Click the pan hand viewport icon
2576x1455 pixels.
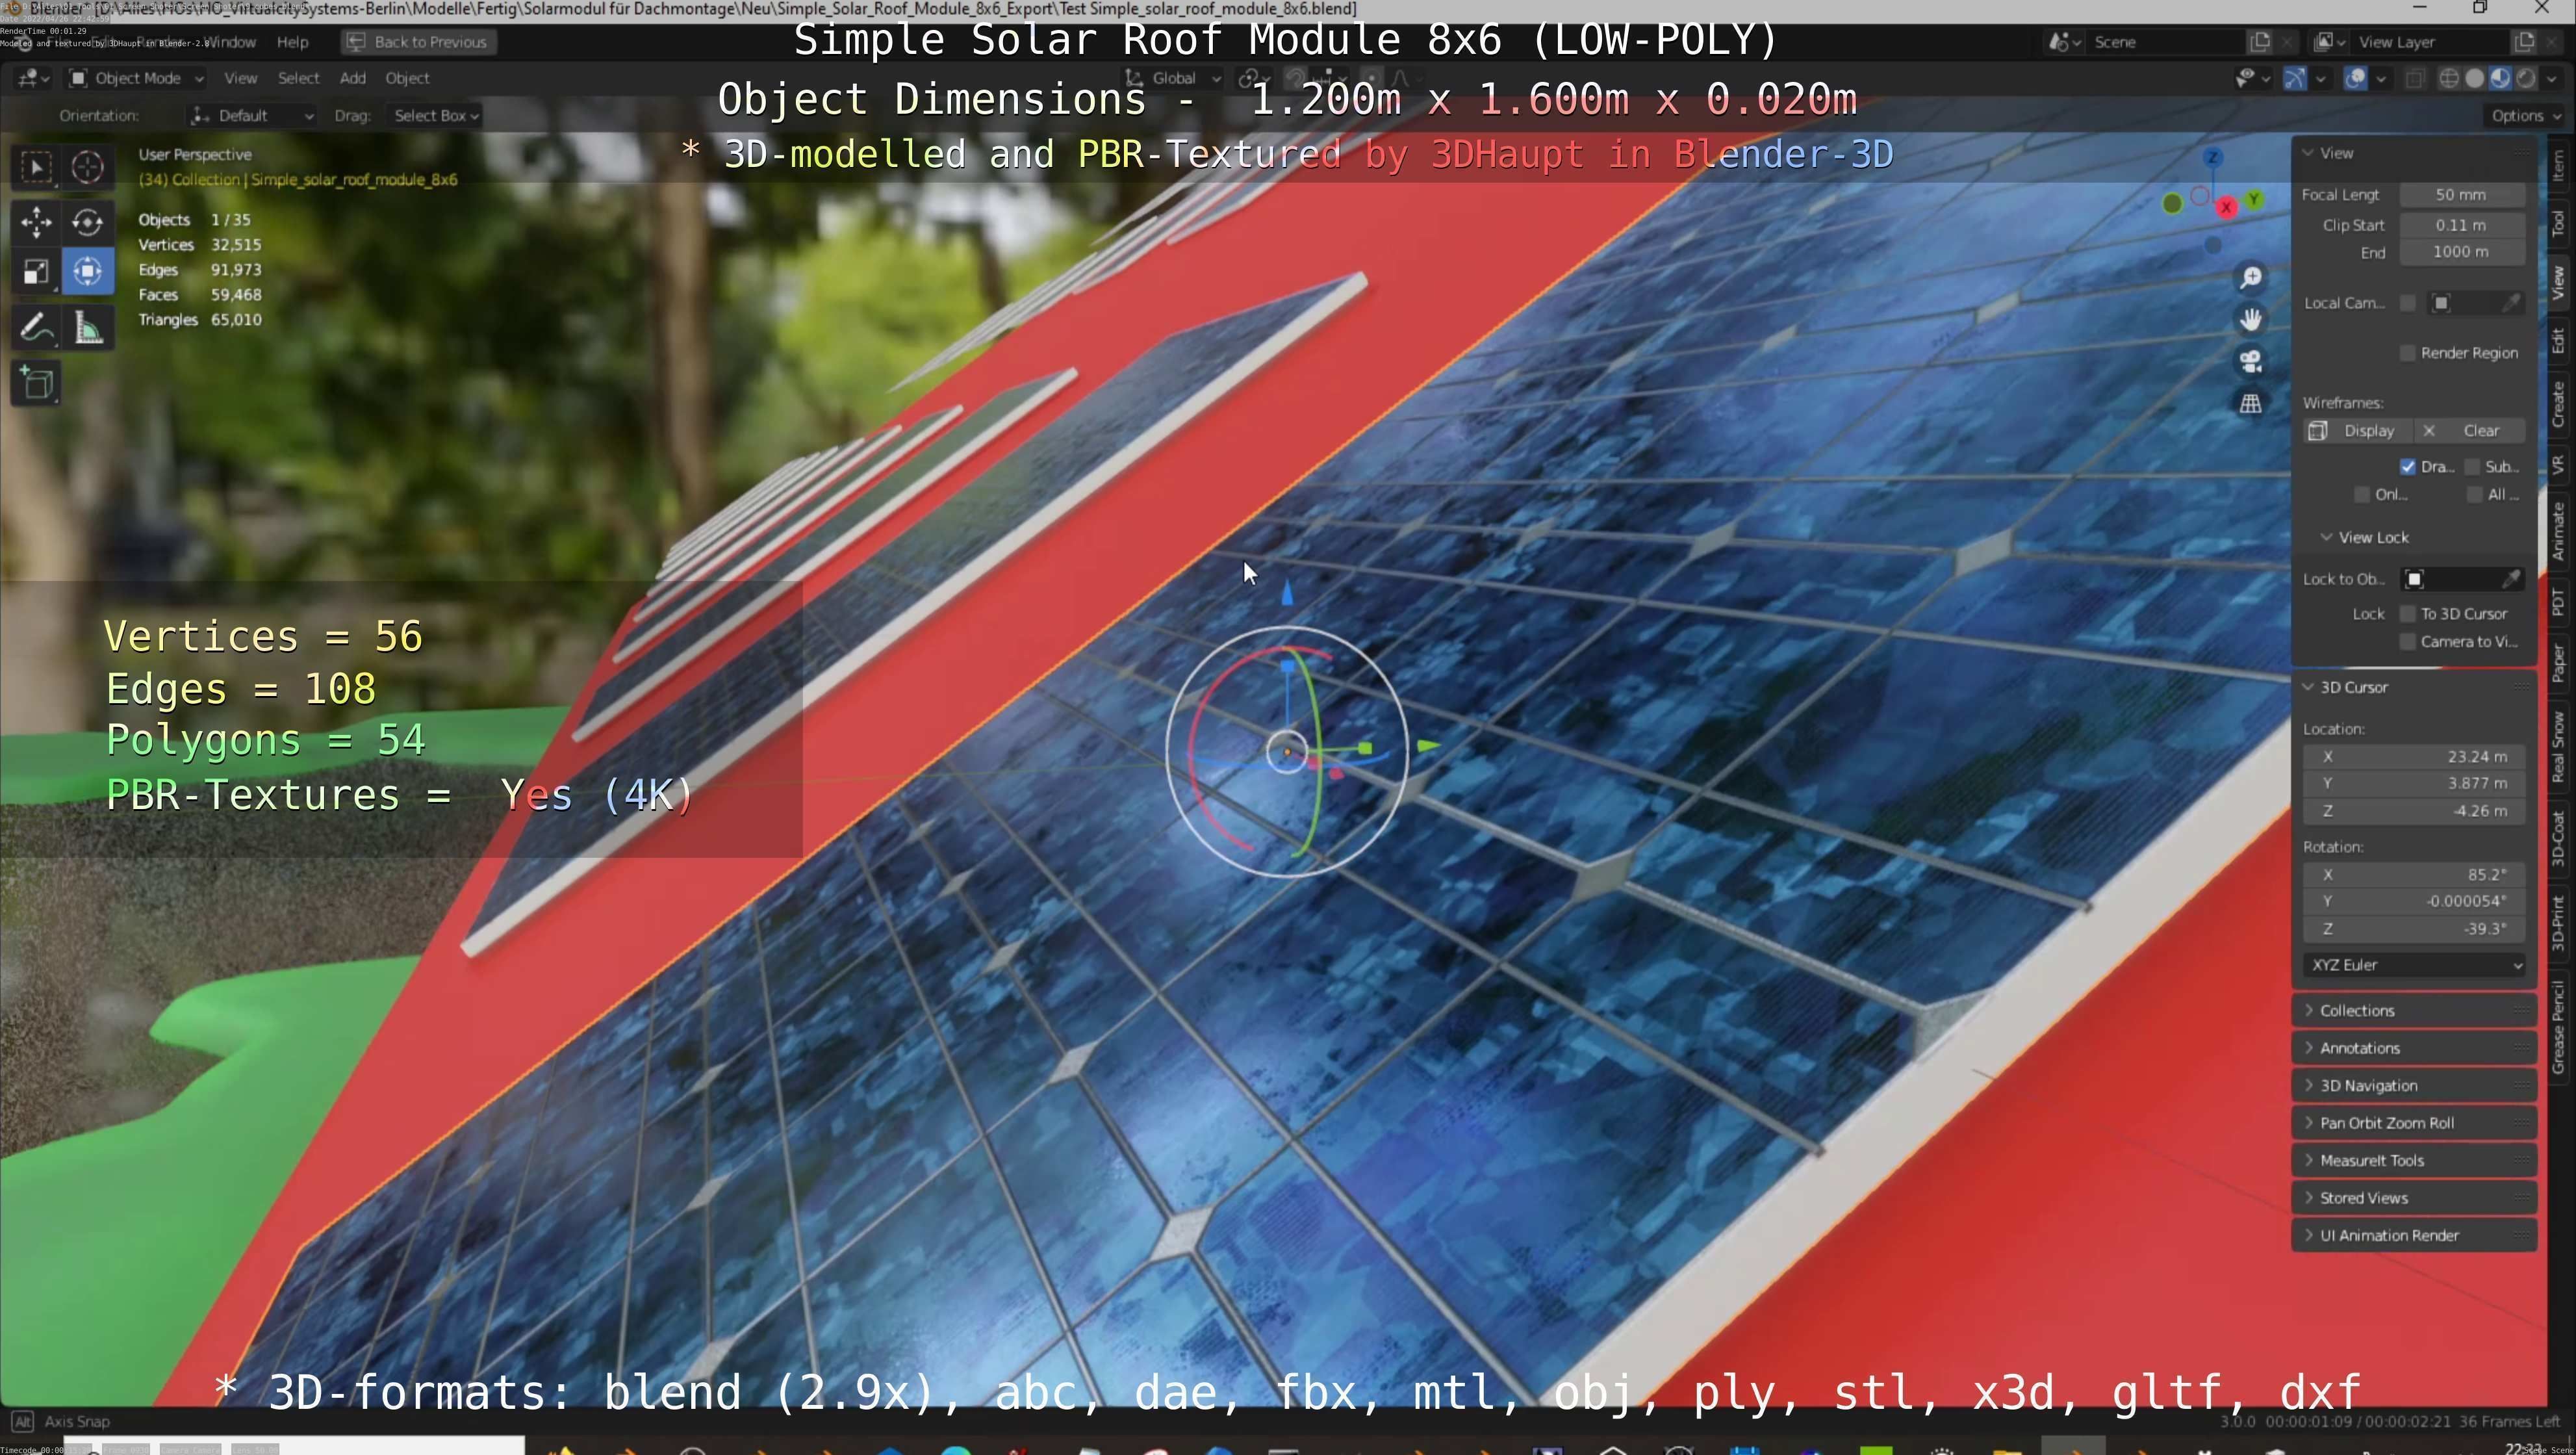click(x=2250, y=320)
